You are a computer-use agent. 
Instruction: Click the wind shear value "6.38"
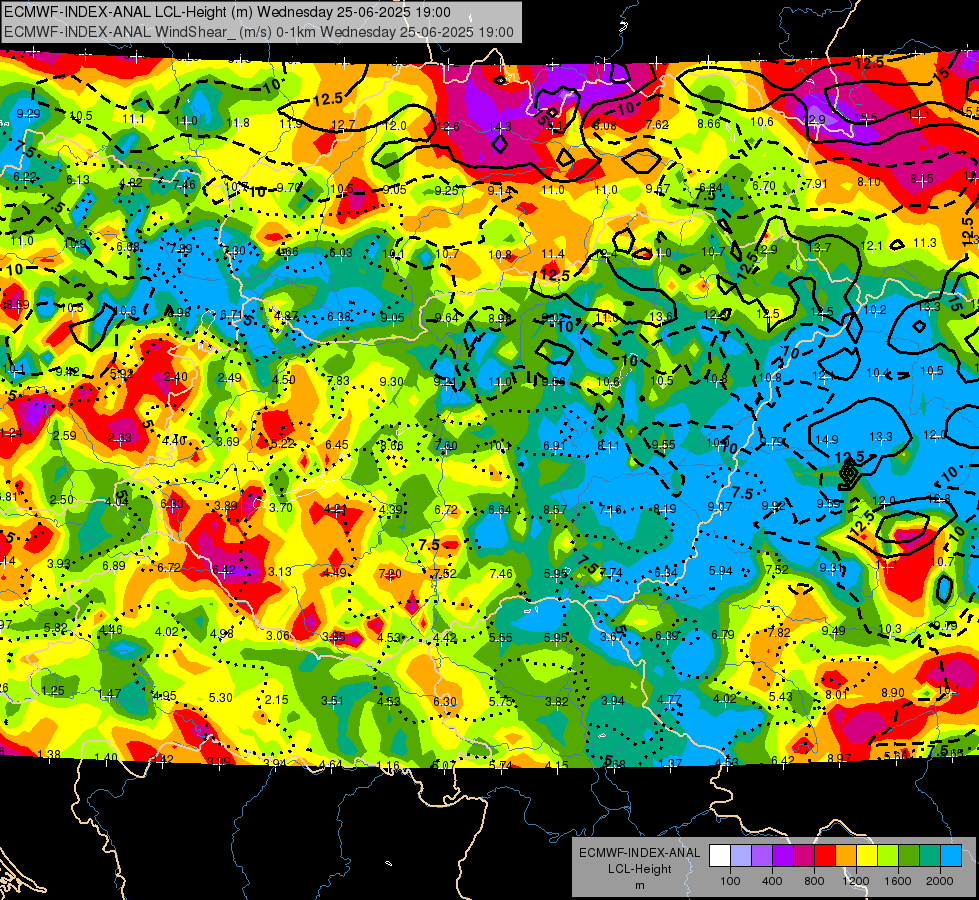(339, 317)
